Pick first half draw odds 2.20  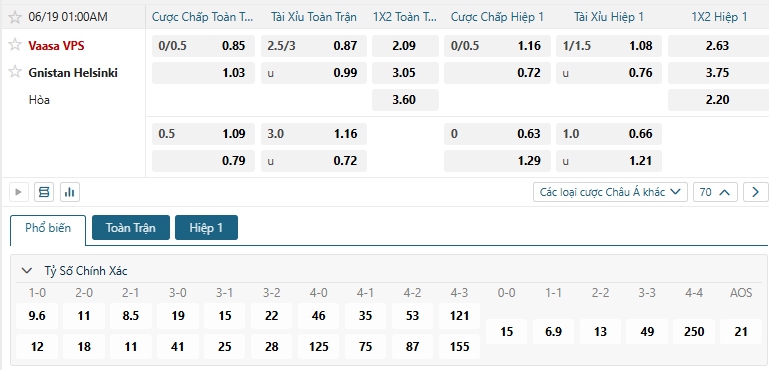[x=718, y=100]
